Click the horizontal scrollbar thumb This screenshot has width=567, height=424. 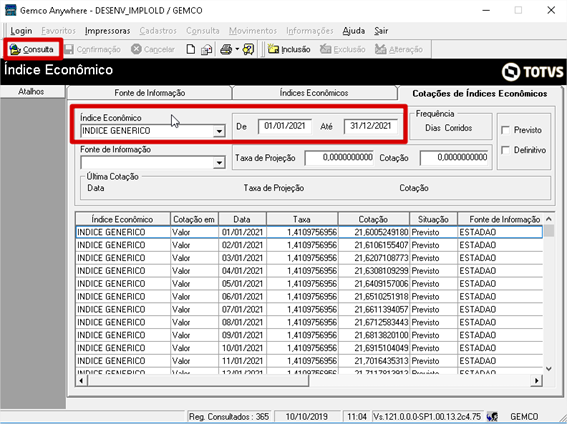tap(198, 381)
